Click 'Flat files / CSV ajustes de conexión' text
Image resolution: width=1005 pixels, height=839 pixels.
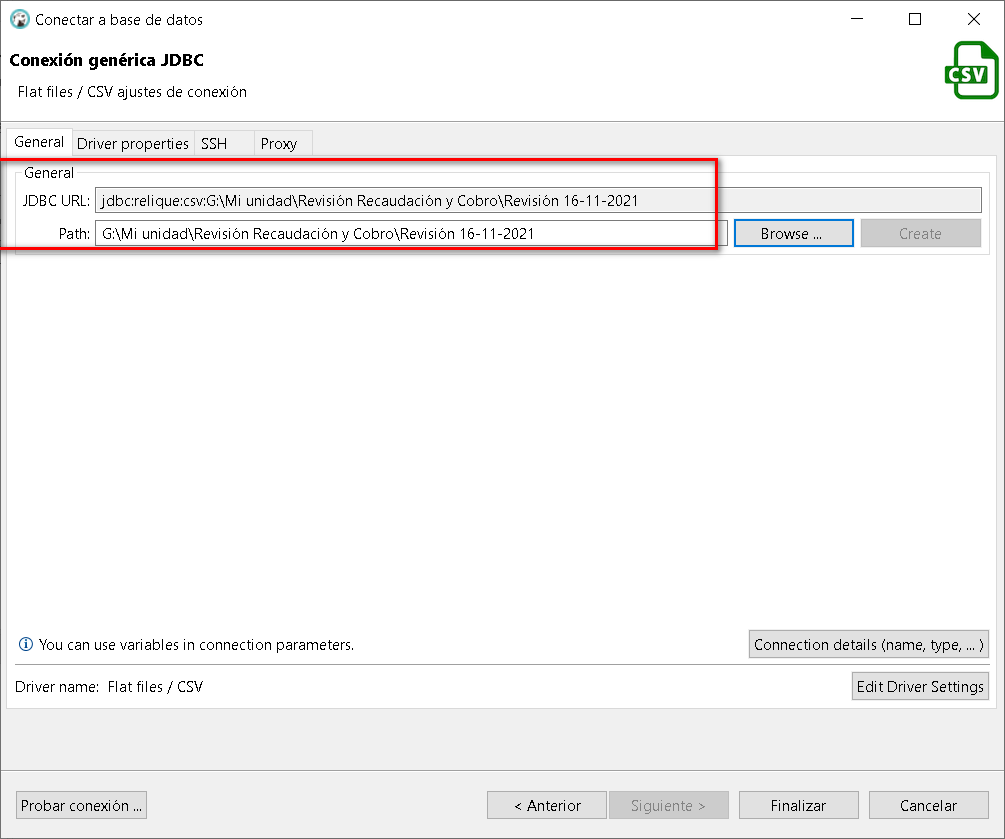tap(132, 92)
